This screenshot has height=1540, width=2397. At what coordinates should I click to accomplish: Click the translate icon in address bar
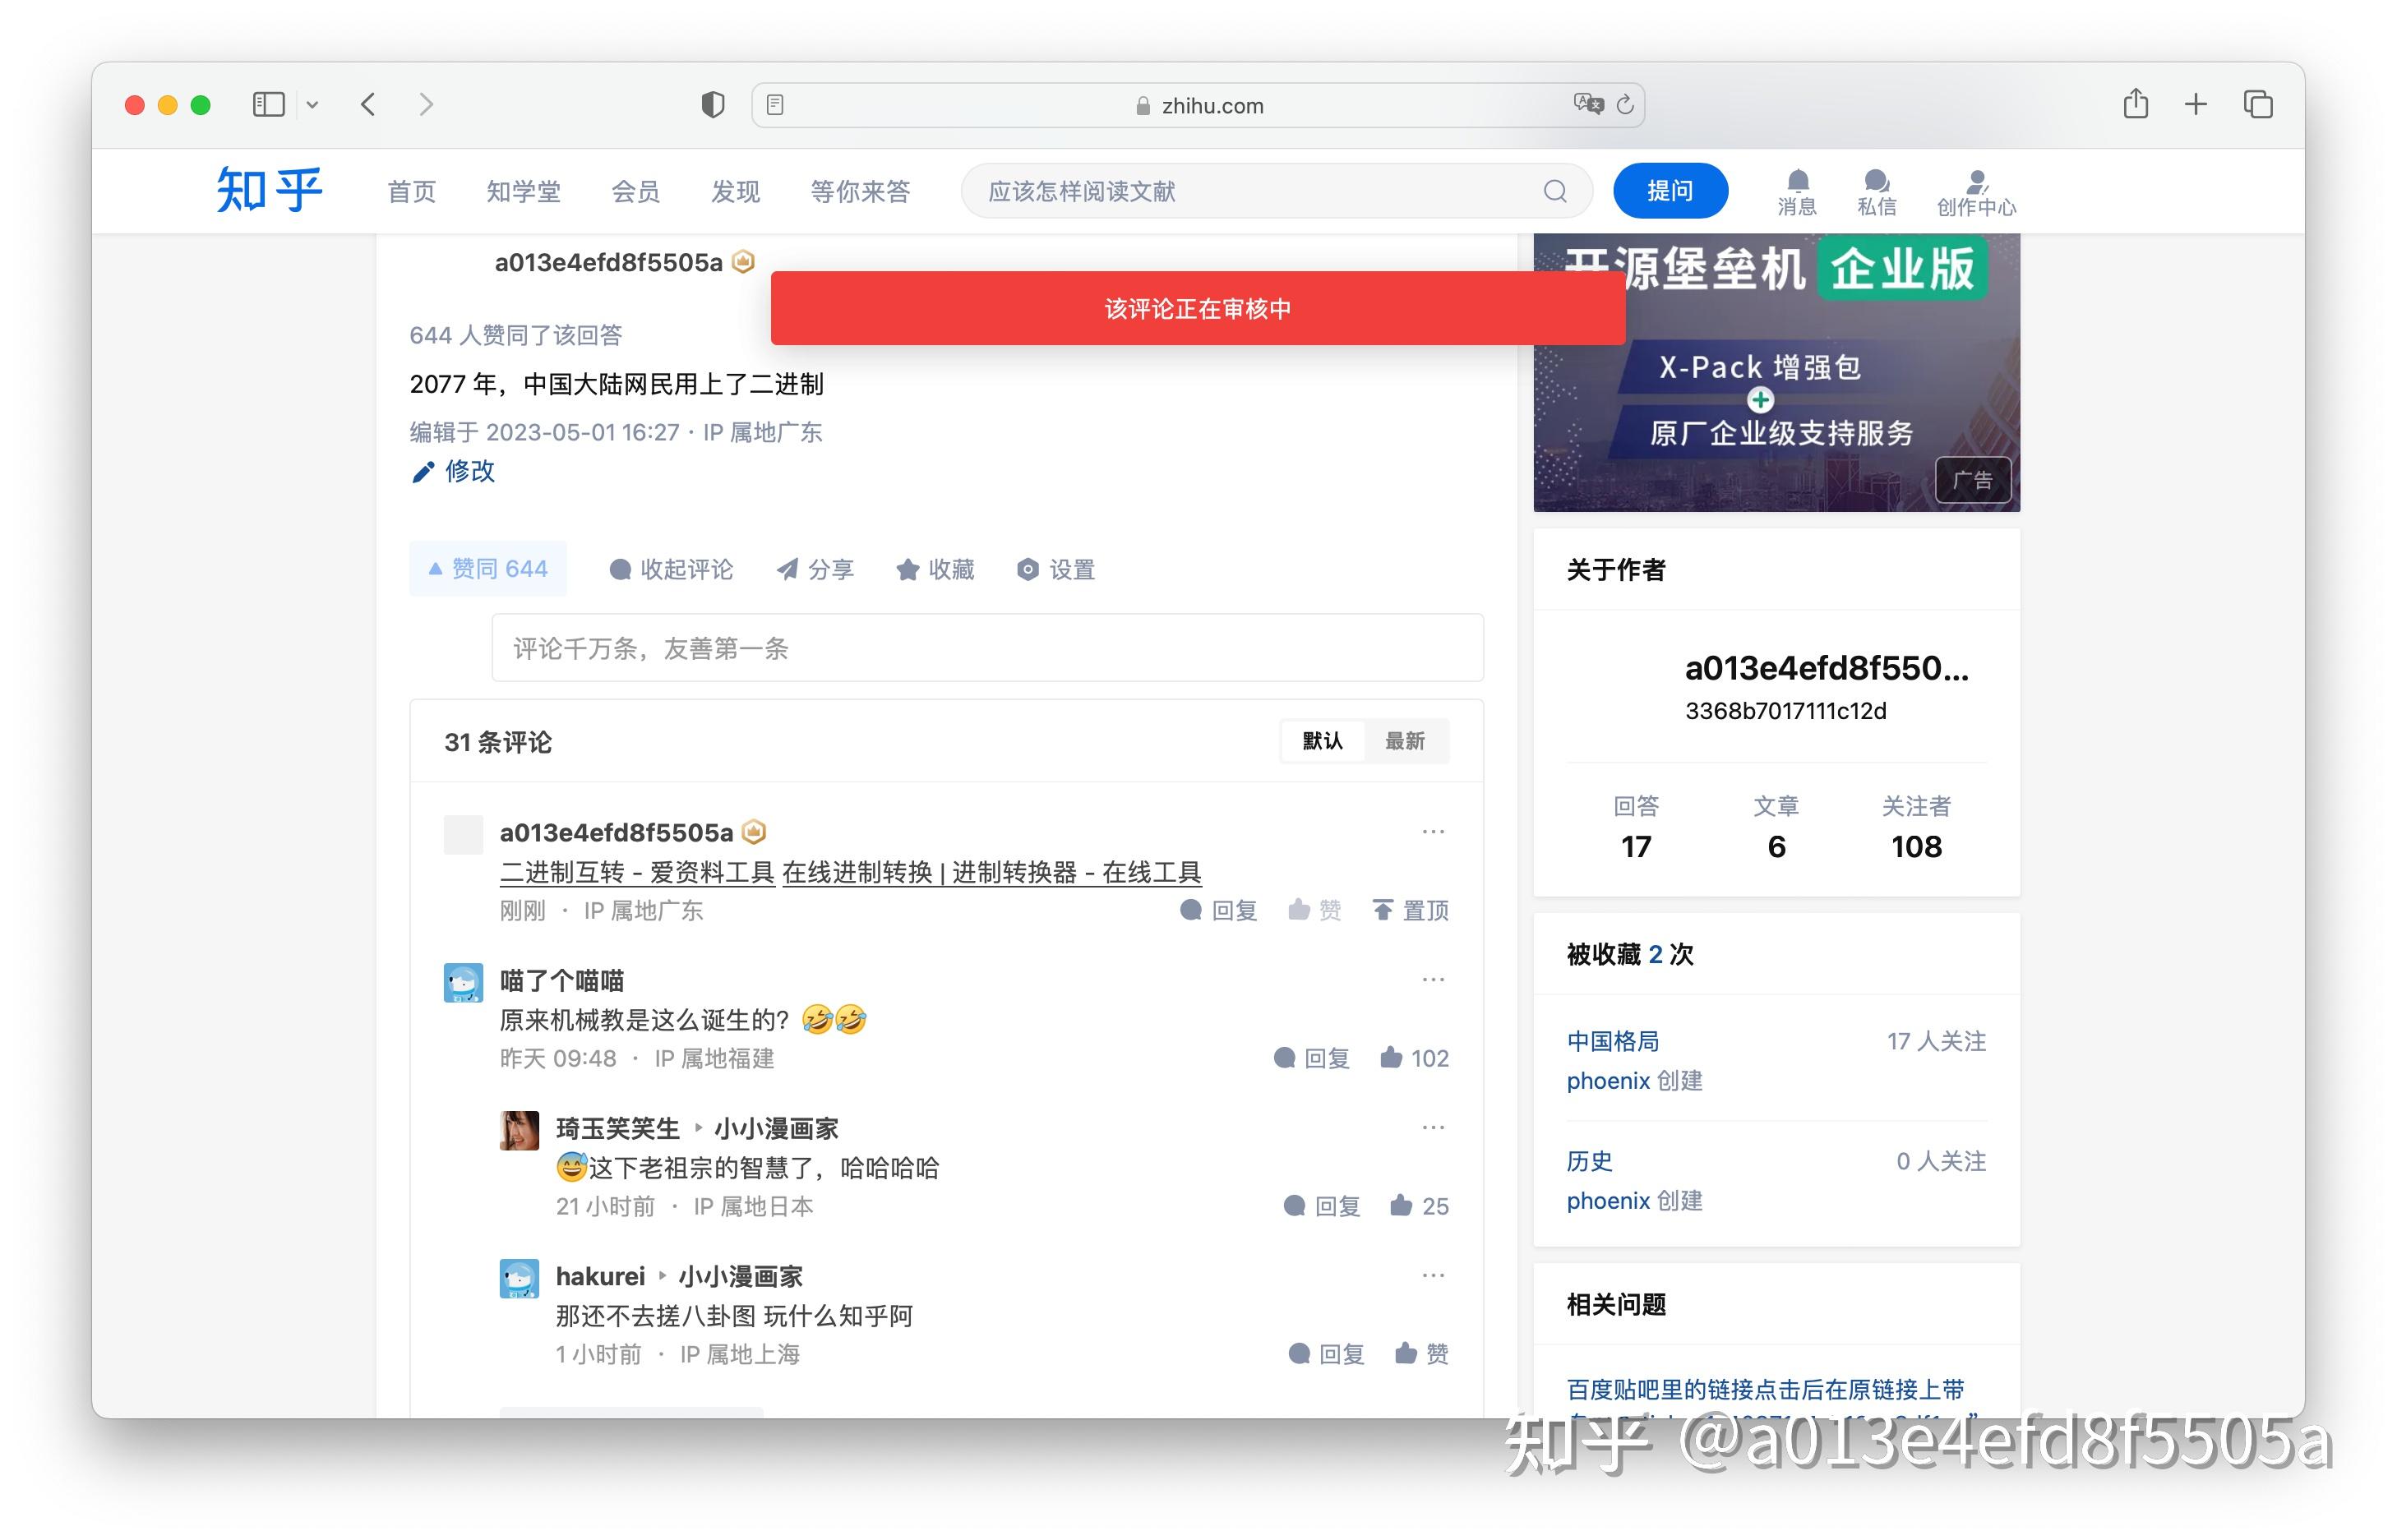tap(1587, 104)
